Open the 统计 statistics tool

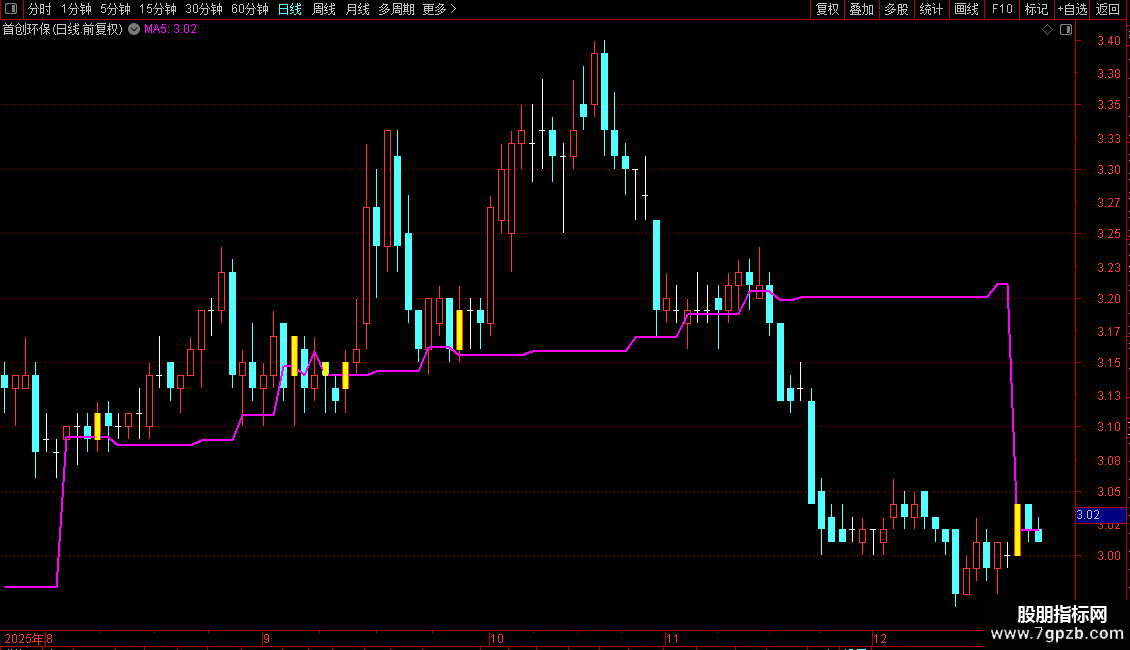click(x=931, y=9)
